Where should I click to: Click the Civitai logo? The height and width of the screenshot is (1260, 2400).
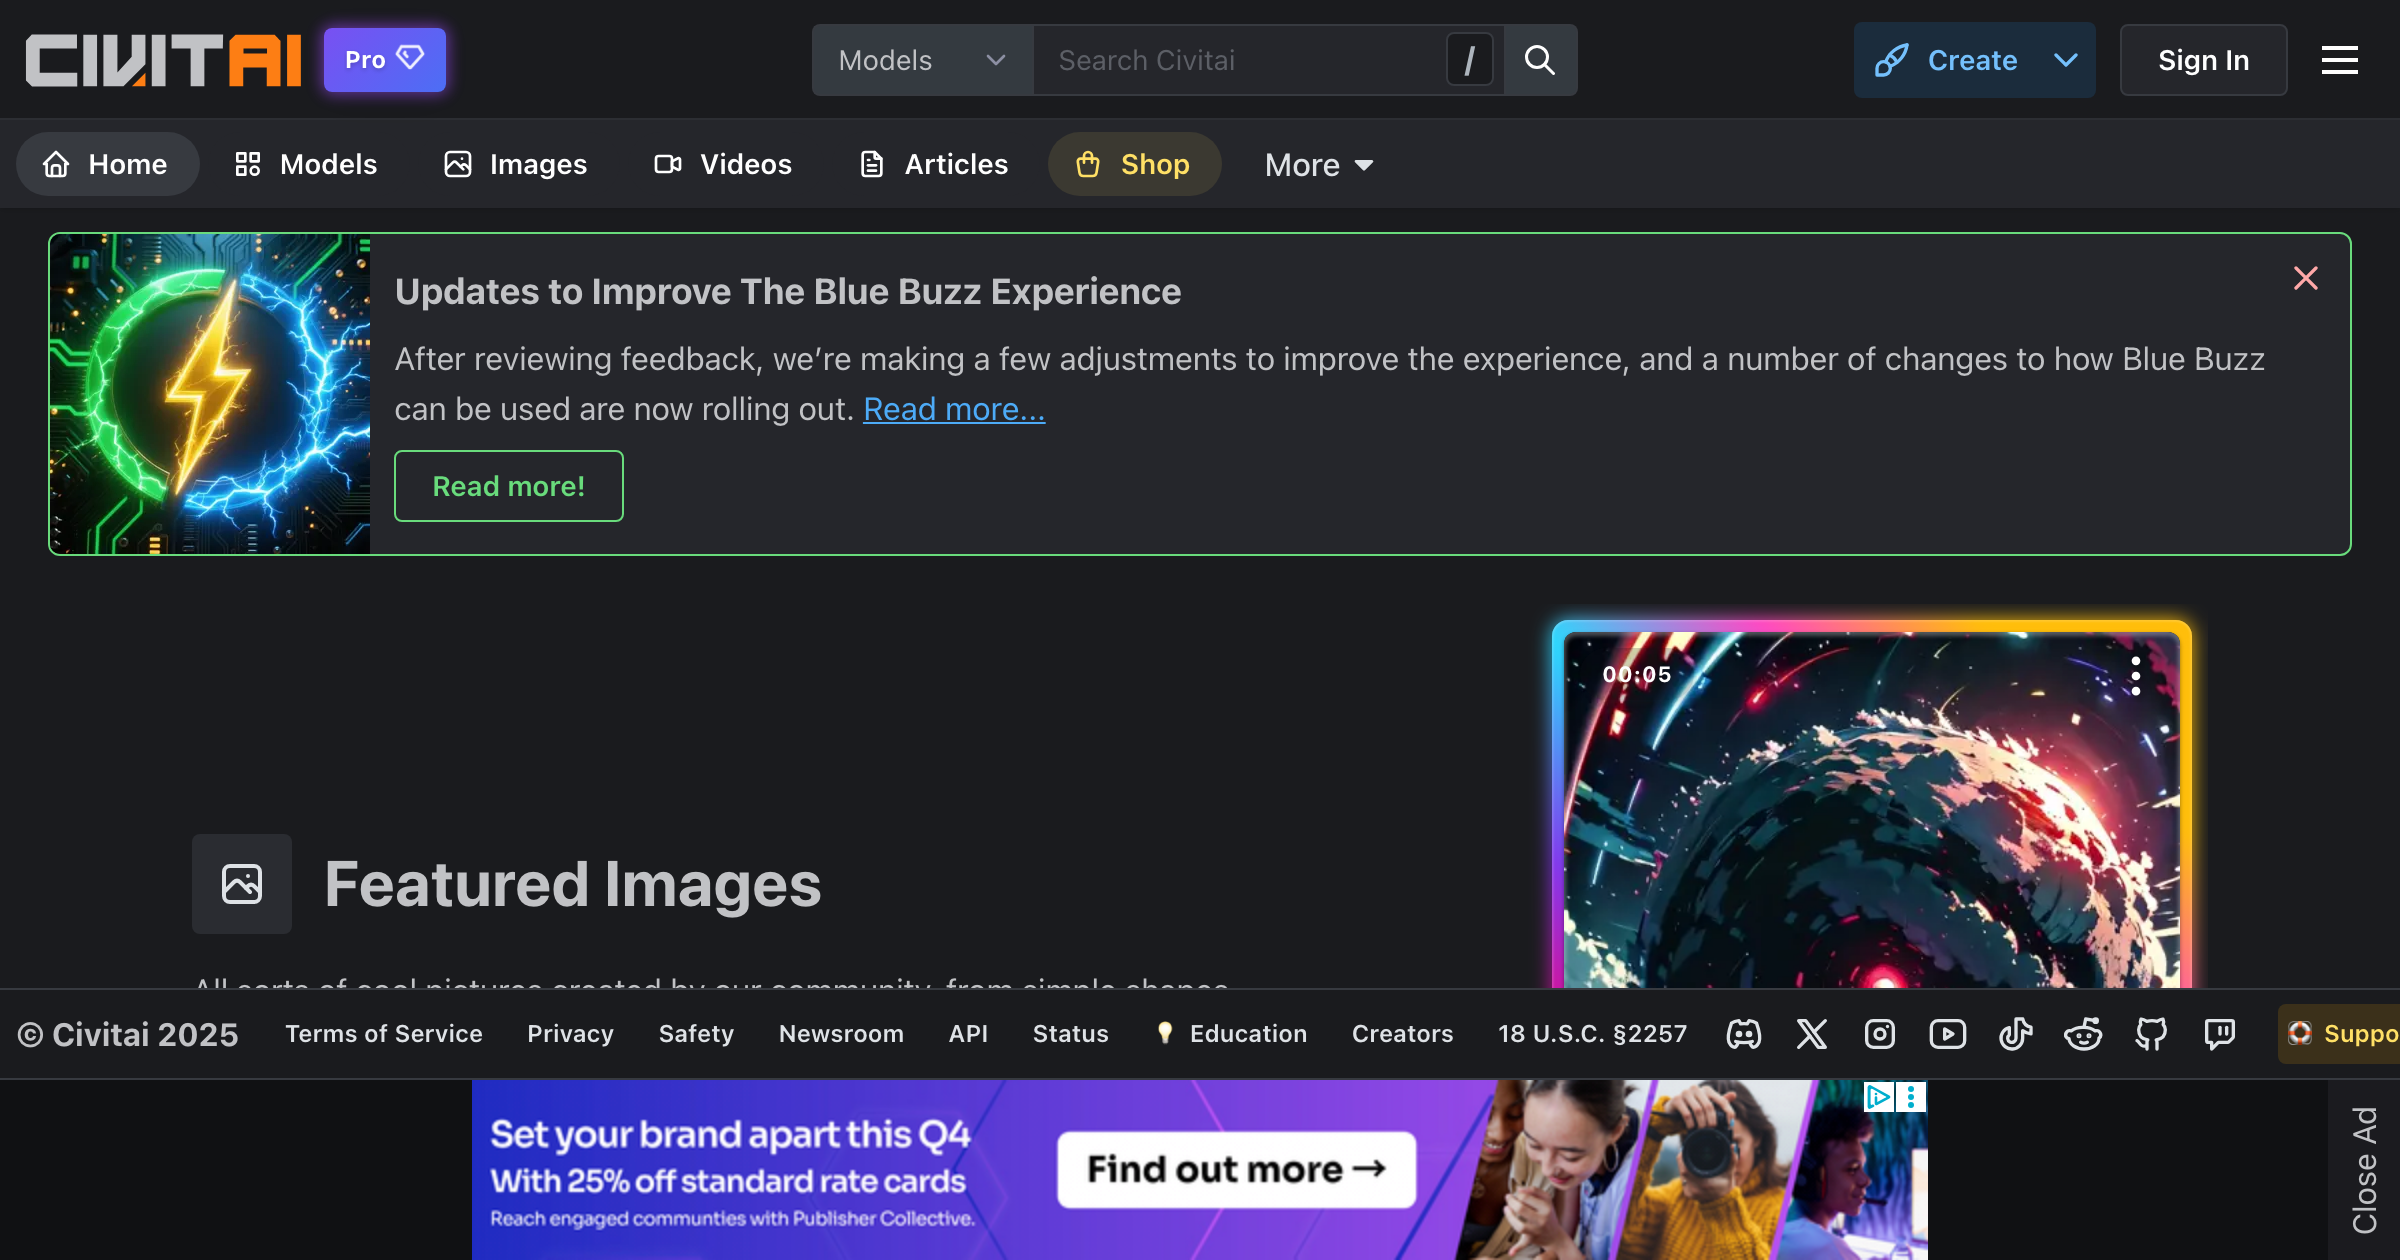(x=164, y=60)
